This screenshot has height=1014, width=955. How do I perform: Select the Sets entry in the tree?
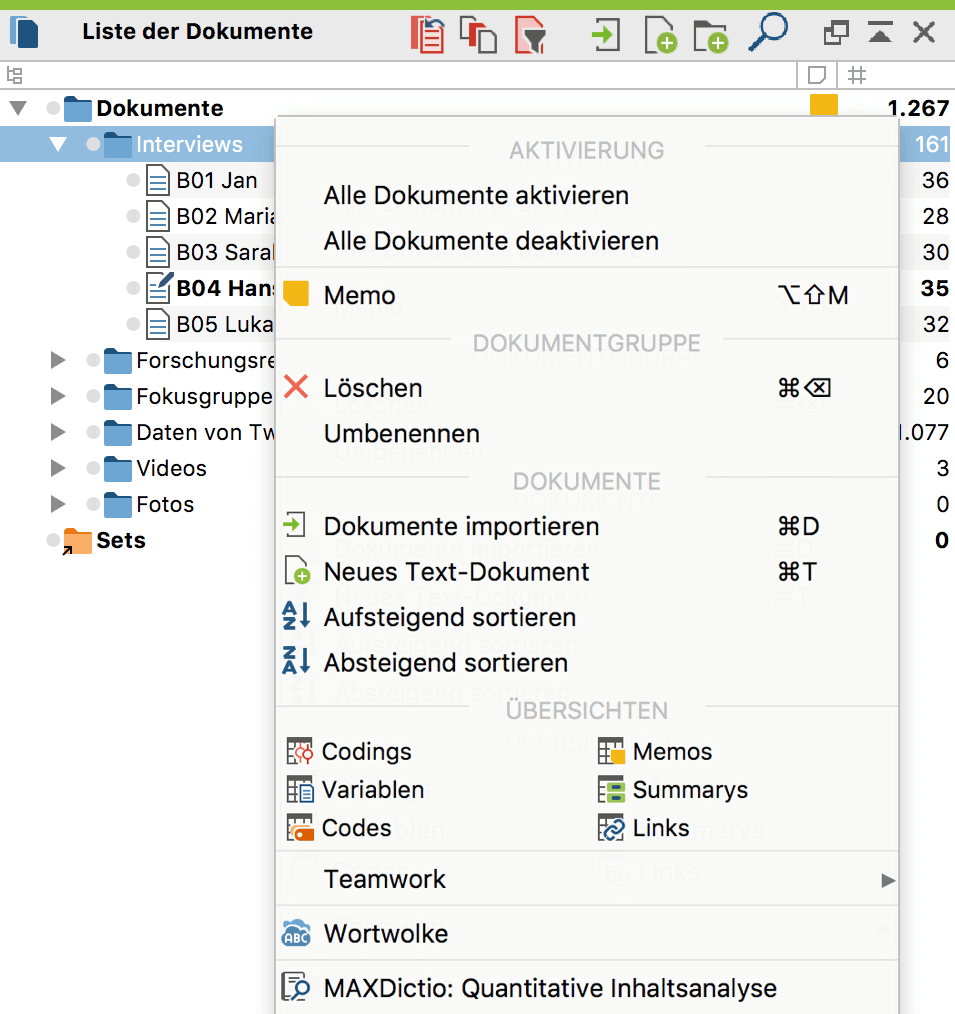pyautogui.click(x=120, y=541)
